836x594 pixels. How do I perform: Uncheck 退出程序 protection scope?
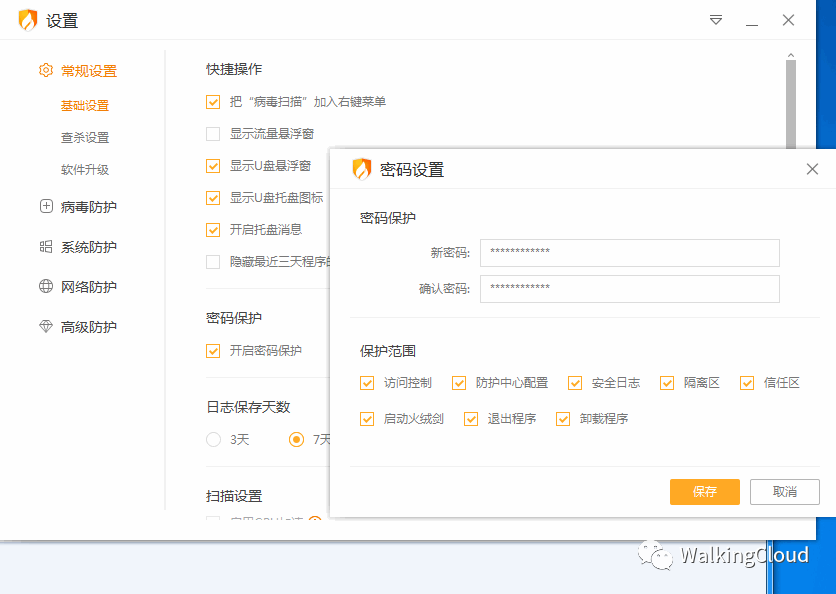click(x=471, y=419)
